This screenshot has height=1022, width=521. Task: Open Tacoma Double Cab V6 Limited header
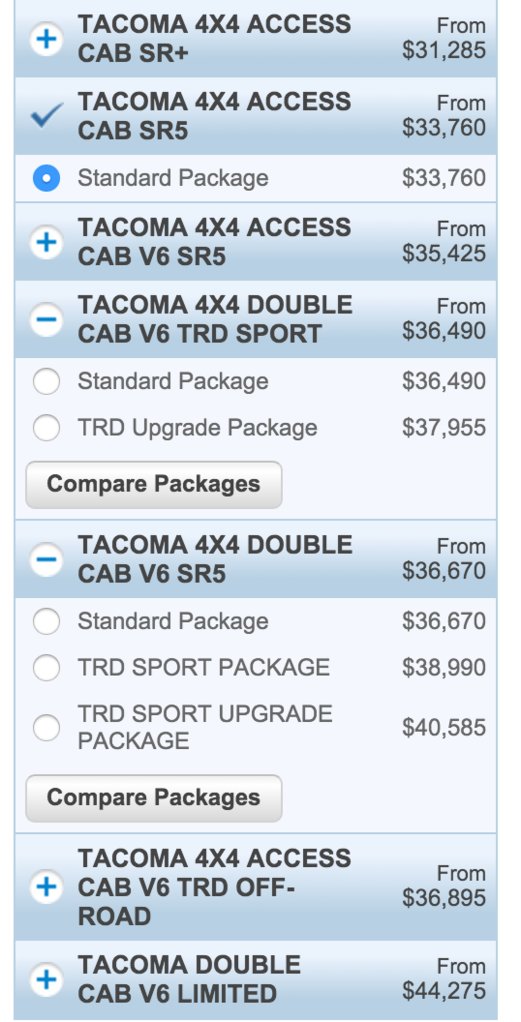click(255, 980)
